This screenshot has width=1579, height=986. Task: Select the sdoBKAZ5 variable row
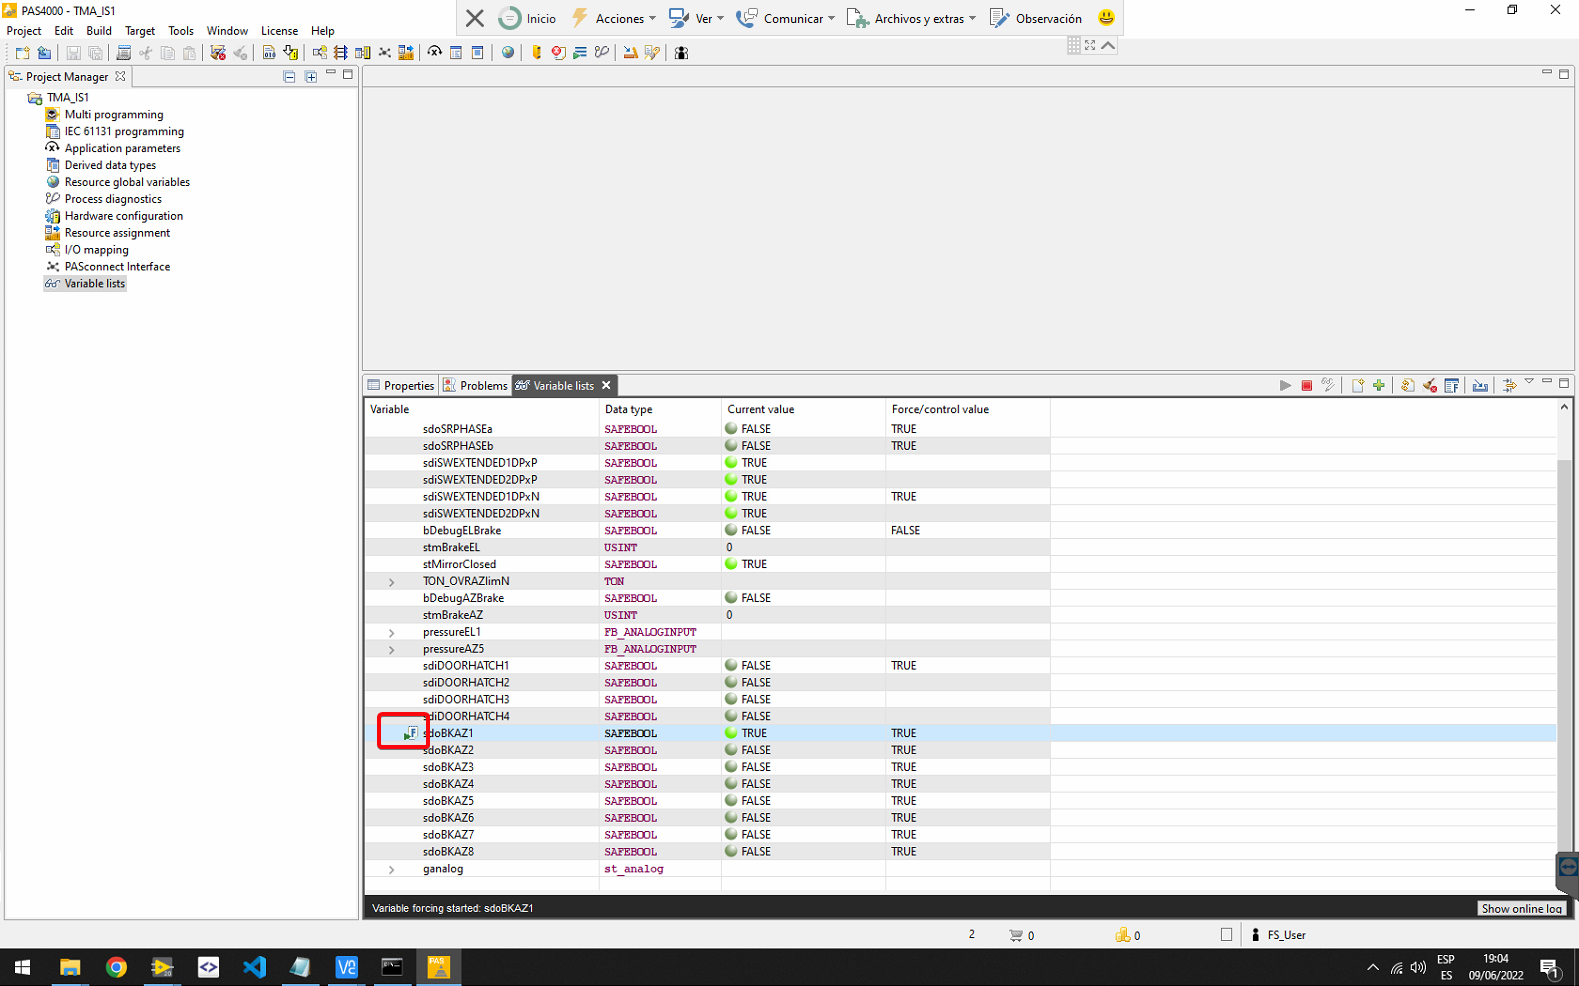pos(960,801)
